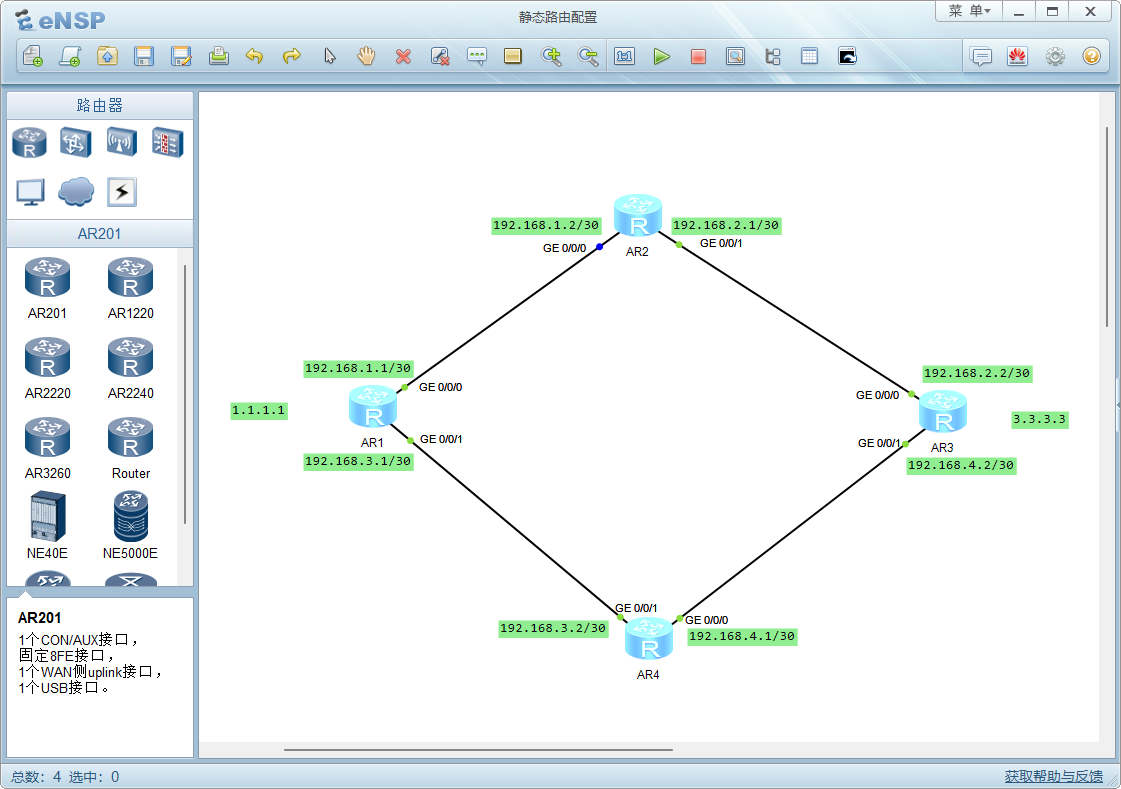Pick the AR2220 router device
The height and width of the screenshot is (789, 1121).
pyautogui.click(x=47, y=368)
